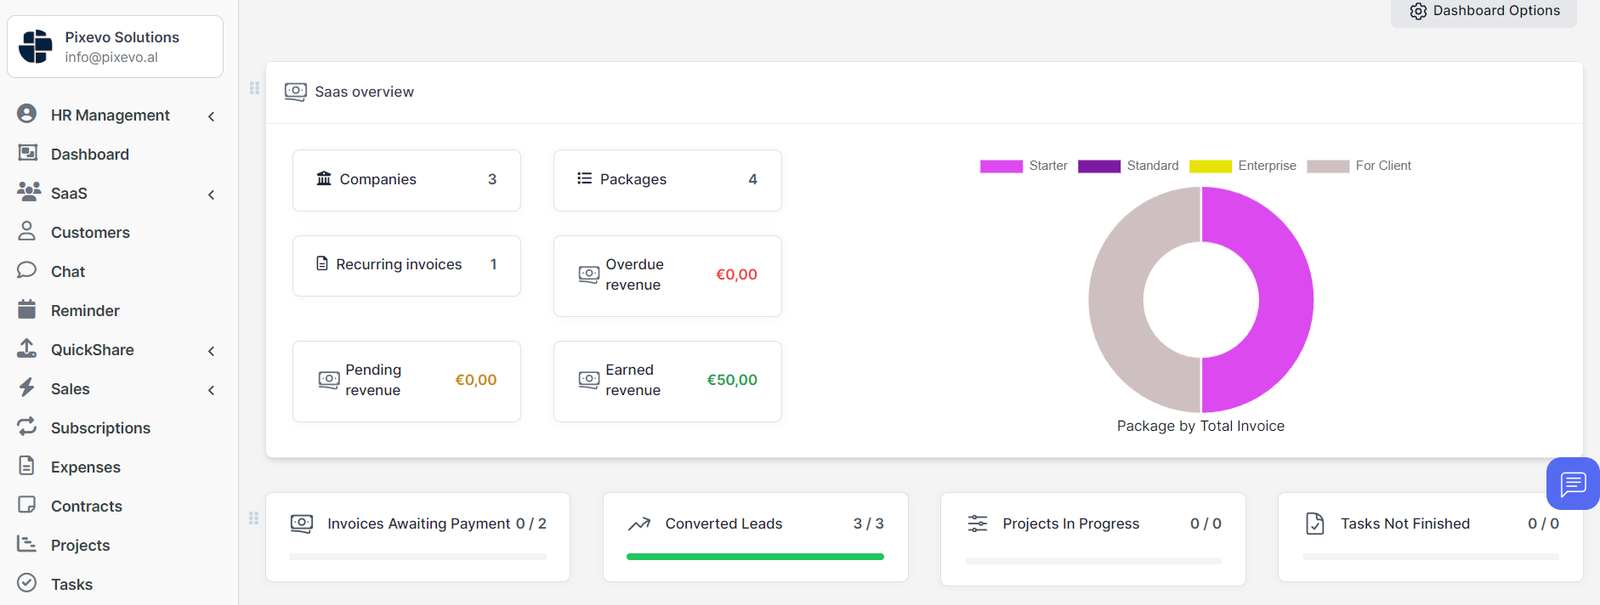This screenshot has width=1600, height=605.
Task: Click the Chat speech bubble sidebar icon
Action: click(x=27, y=270)
